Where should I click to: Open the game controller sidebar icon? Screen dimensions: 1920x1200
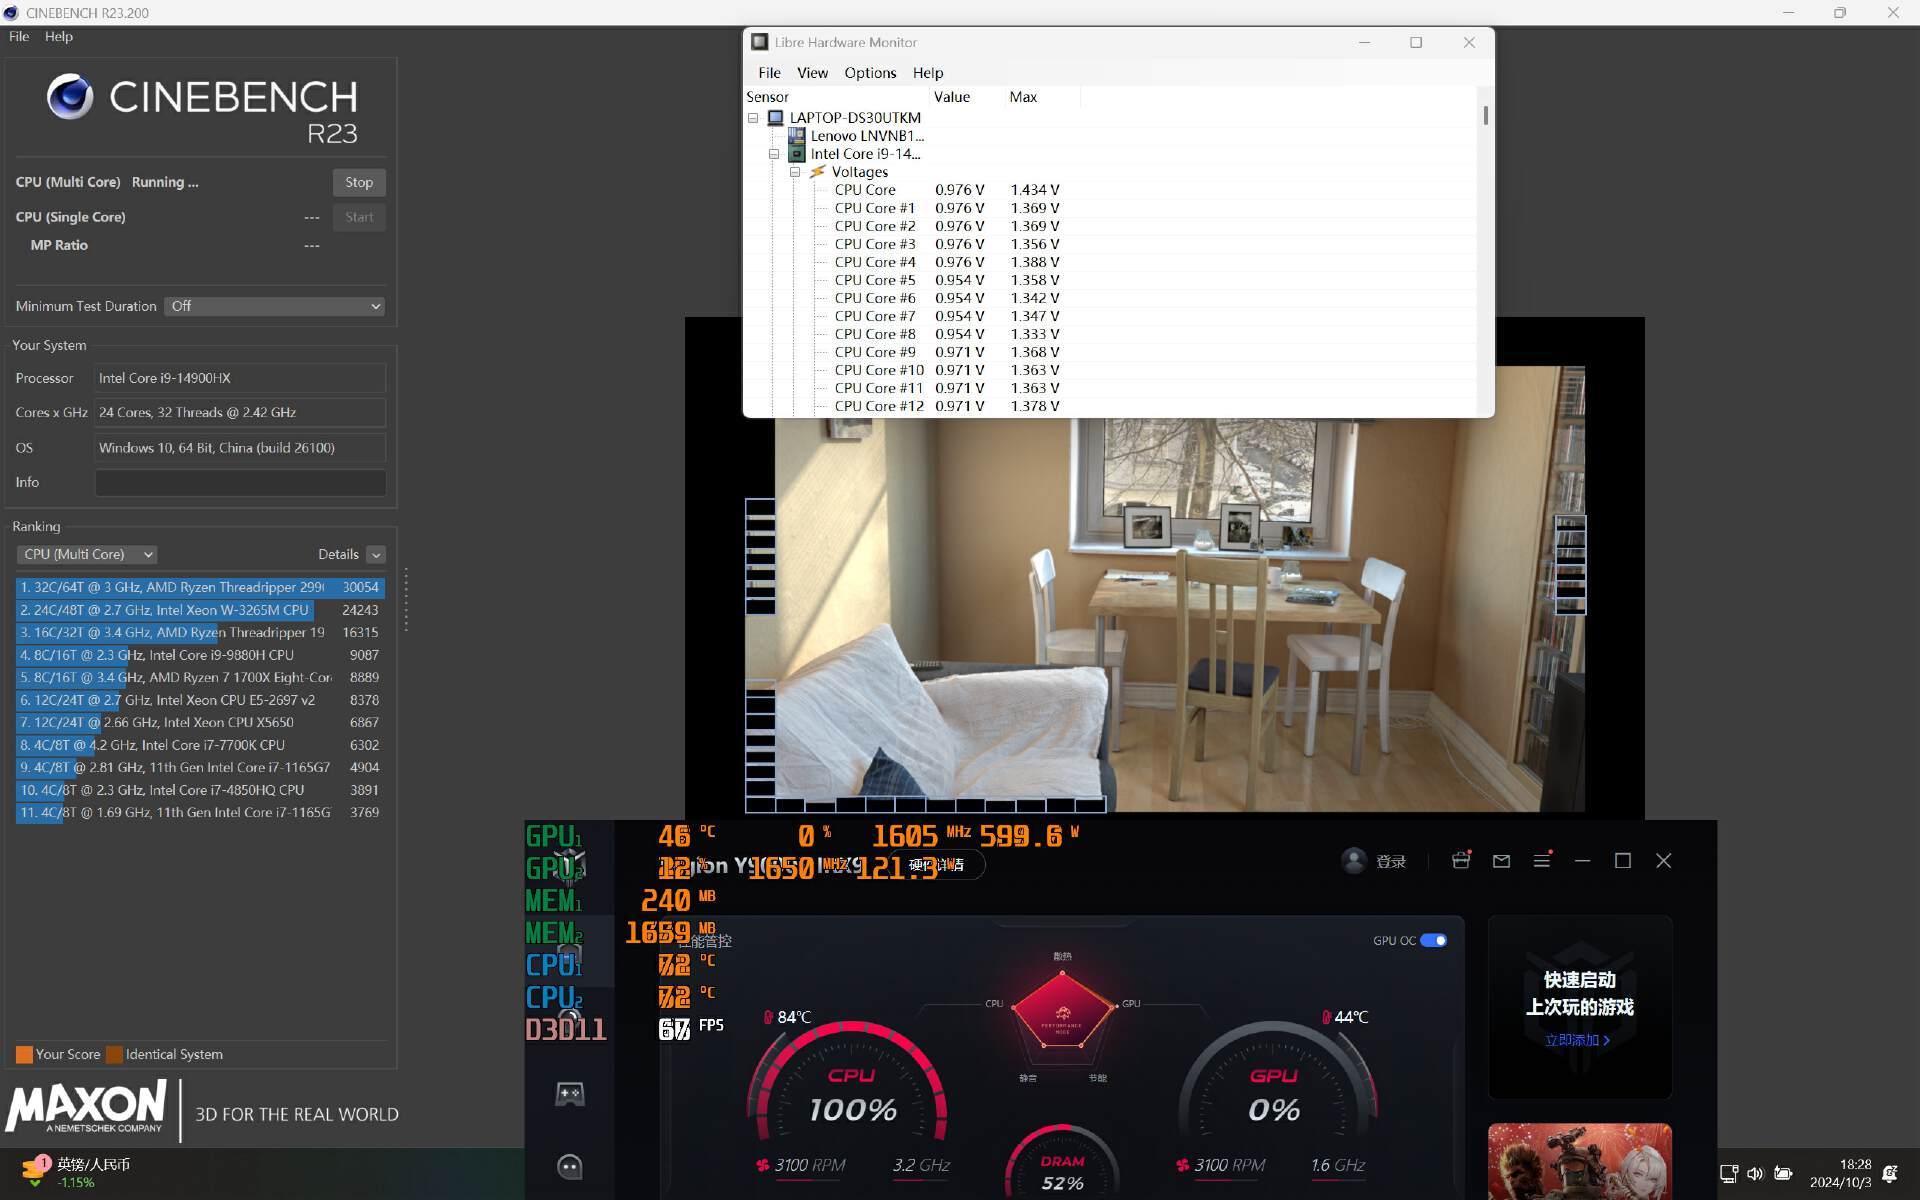(x=569, y=1093)
